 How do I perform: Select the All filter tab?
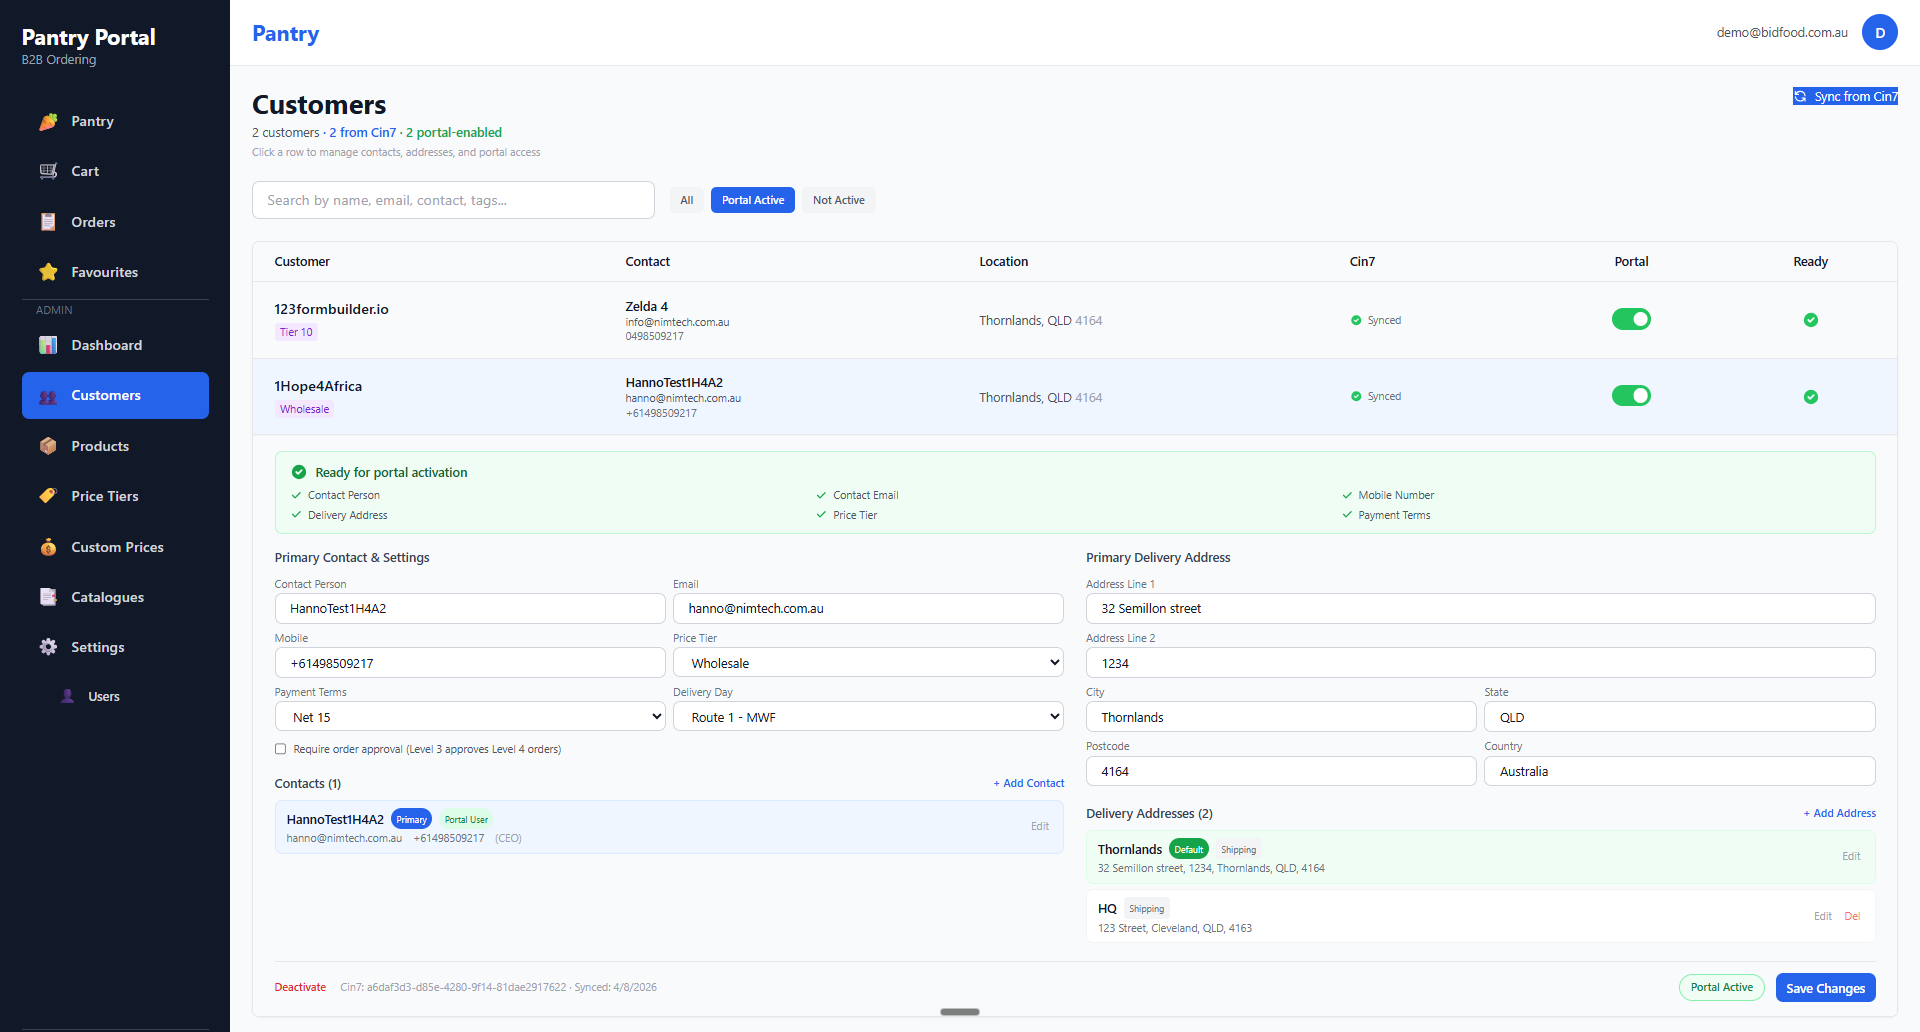687,200
